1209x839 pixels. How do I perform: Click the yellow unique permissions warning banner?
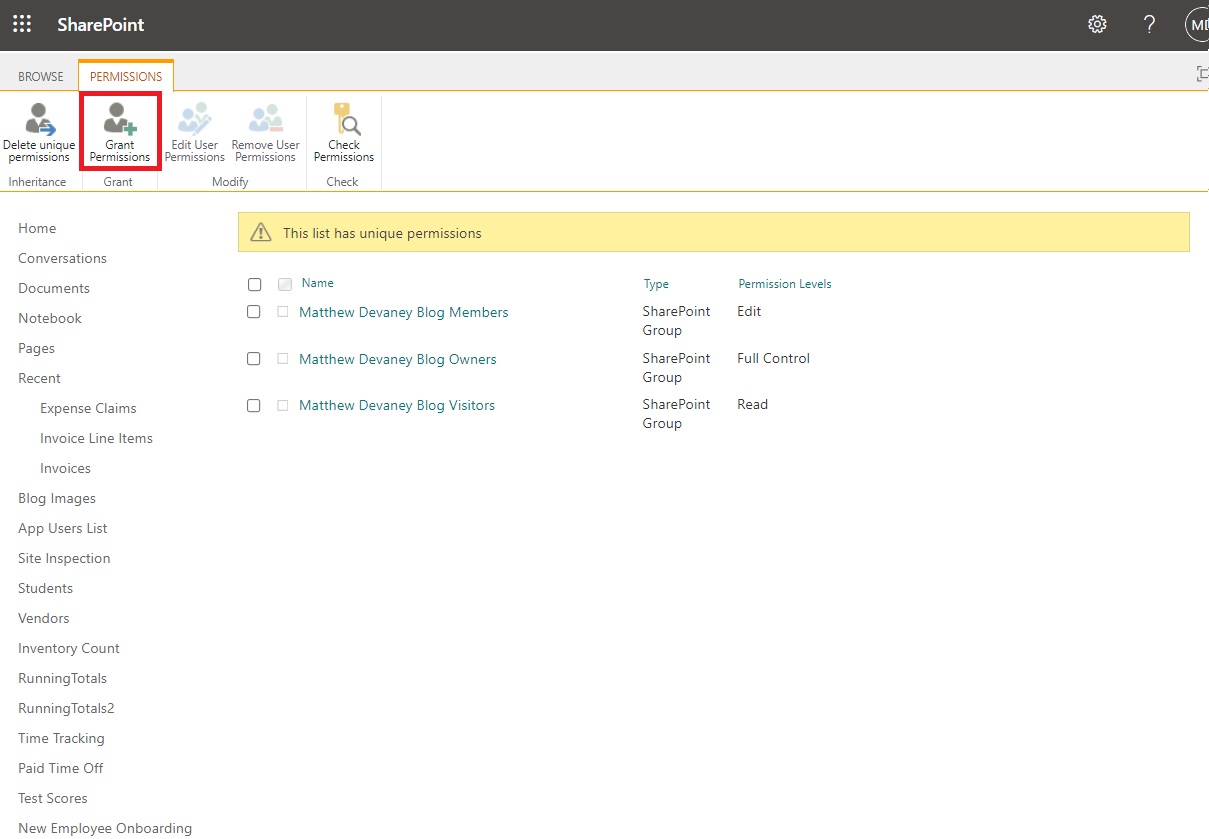(713, 231)
